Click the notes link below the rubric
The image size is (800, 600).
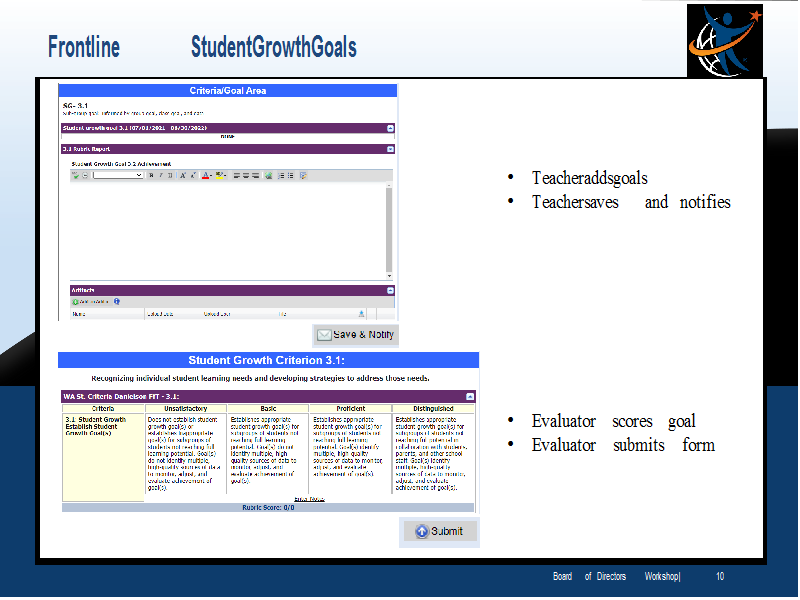pos(309,499)
